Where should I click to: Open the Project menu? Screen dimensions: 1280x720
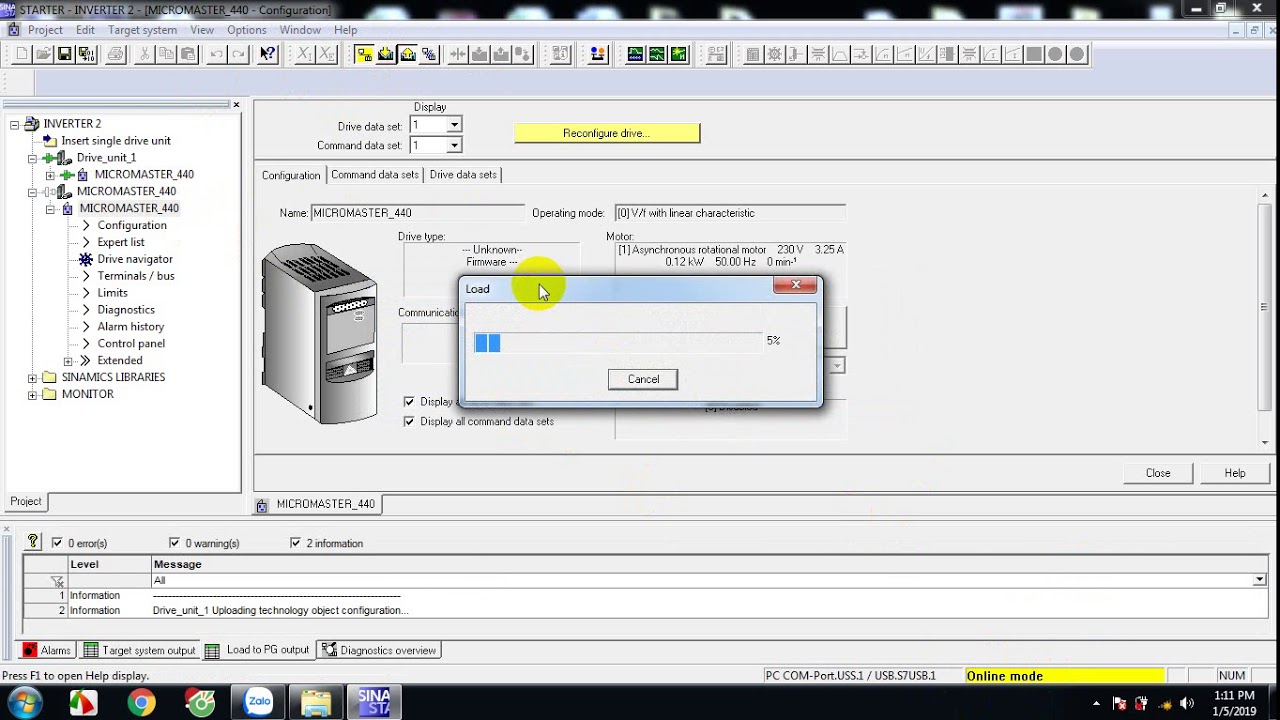click(x=45, y=30)
